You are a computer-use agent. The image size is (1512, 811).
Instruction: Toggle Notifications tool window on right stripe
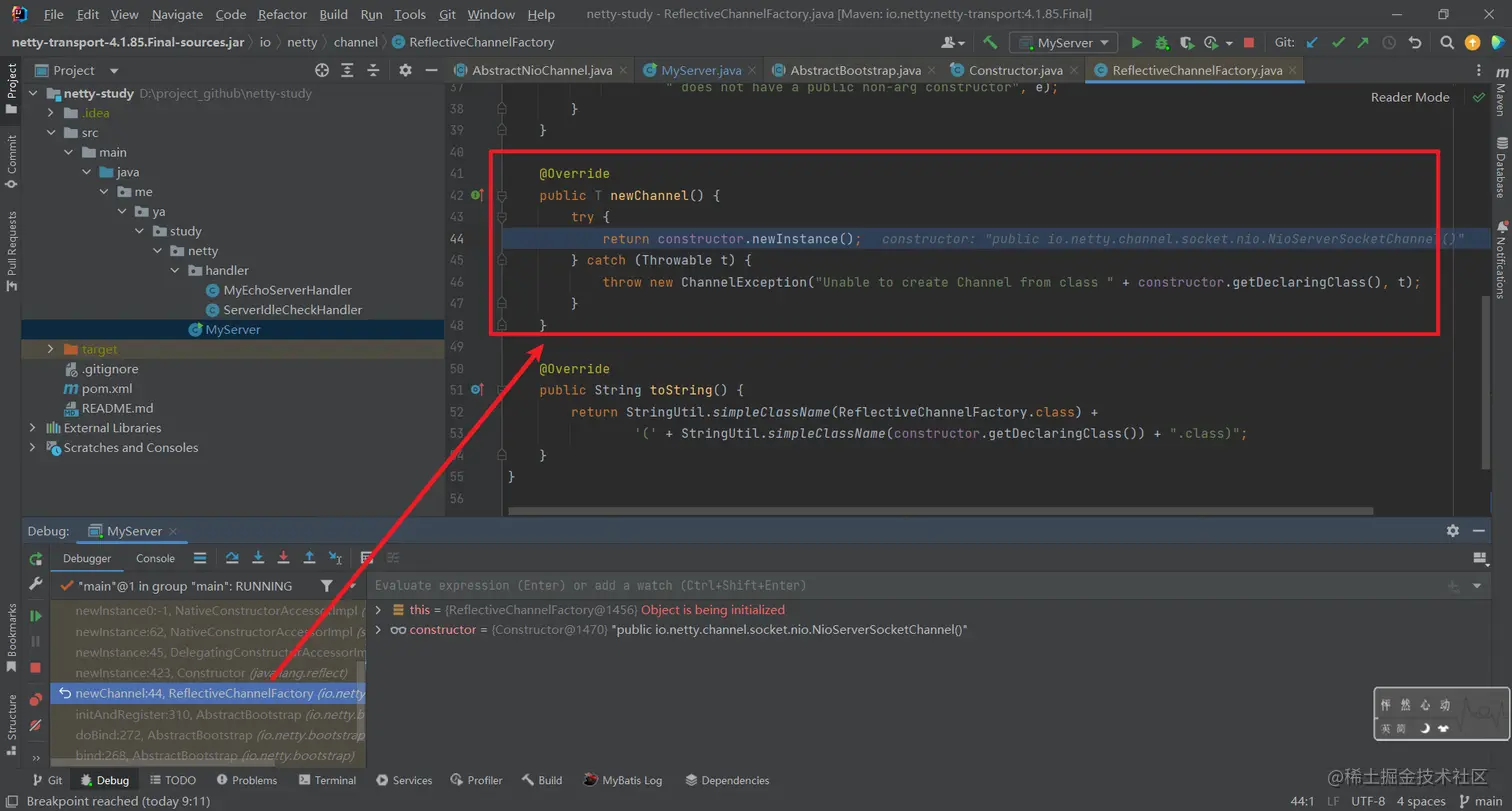click(x=1501, y=259)
